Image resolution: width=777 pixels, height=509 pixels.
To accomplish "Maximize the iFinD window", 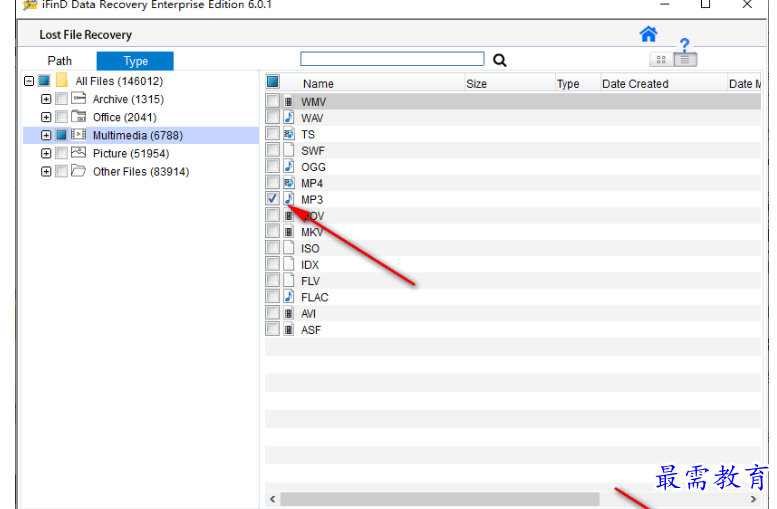I will (x=706, y=4).
